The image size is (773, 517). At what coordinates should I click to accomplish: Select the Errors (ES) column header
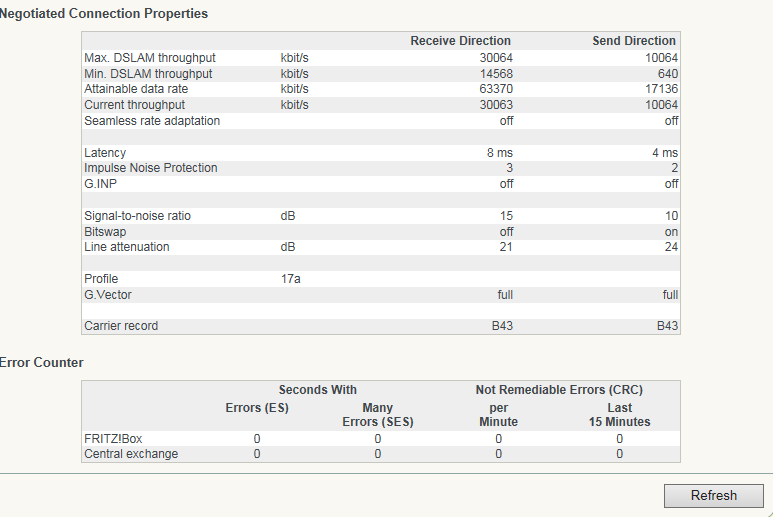(257, 408)
